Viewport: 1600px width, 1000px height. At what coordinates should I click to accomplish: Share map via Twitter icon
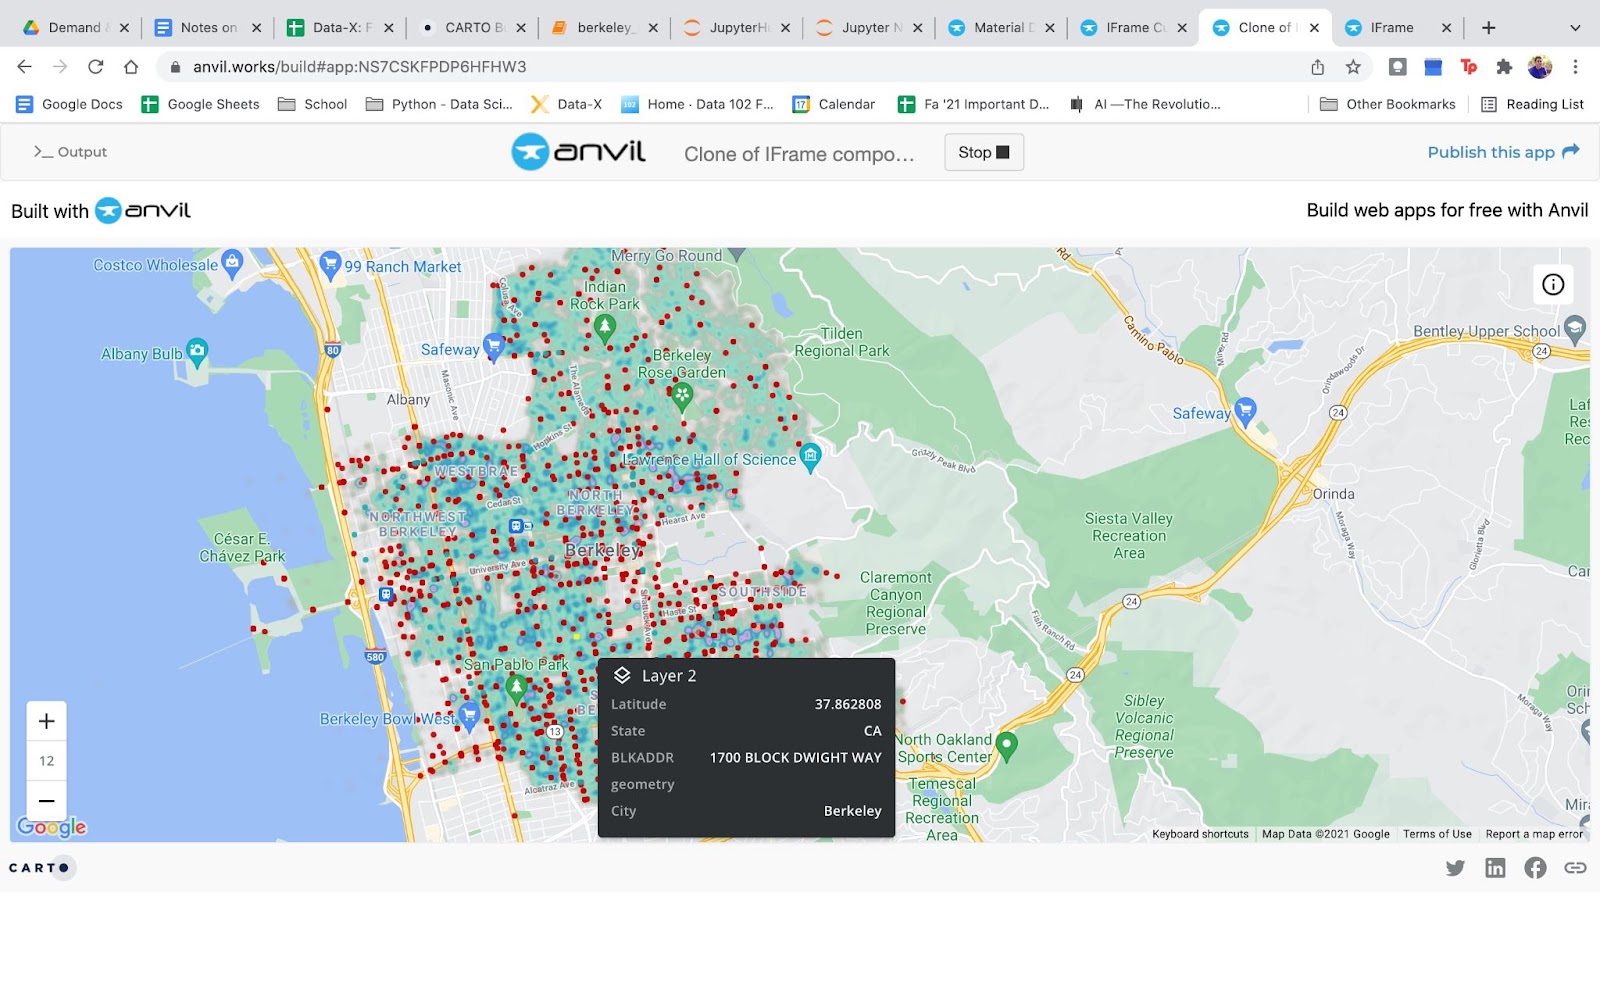1455,868
